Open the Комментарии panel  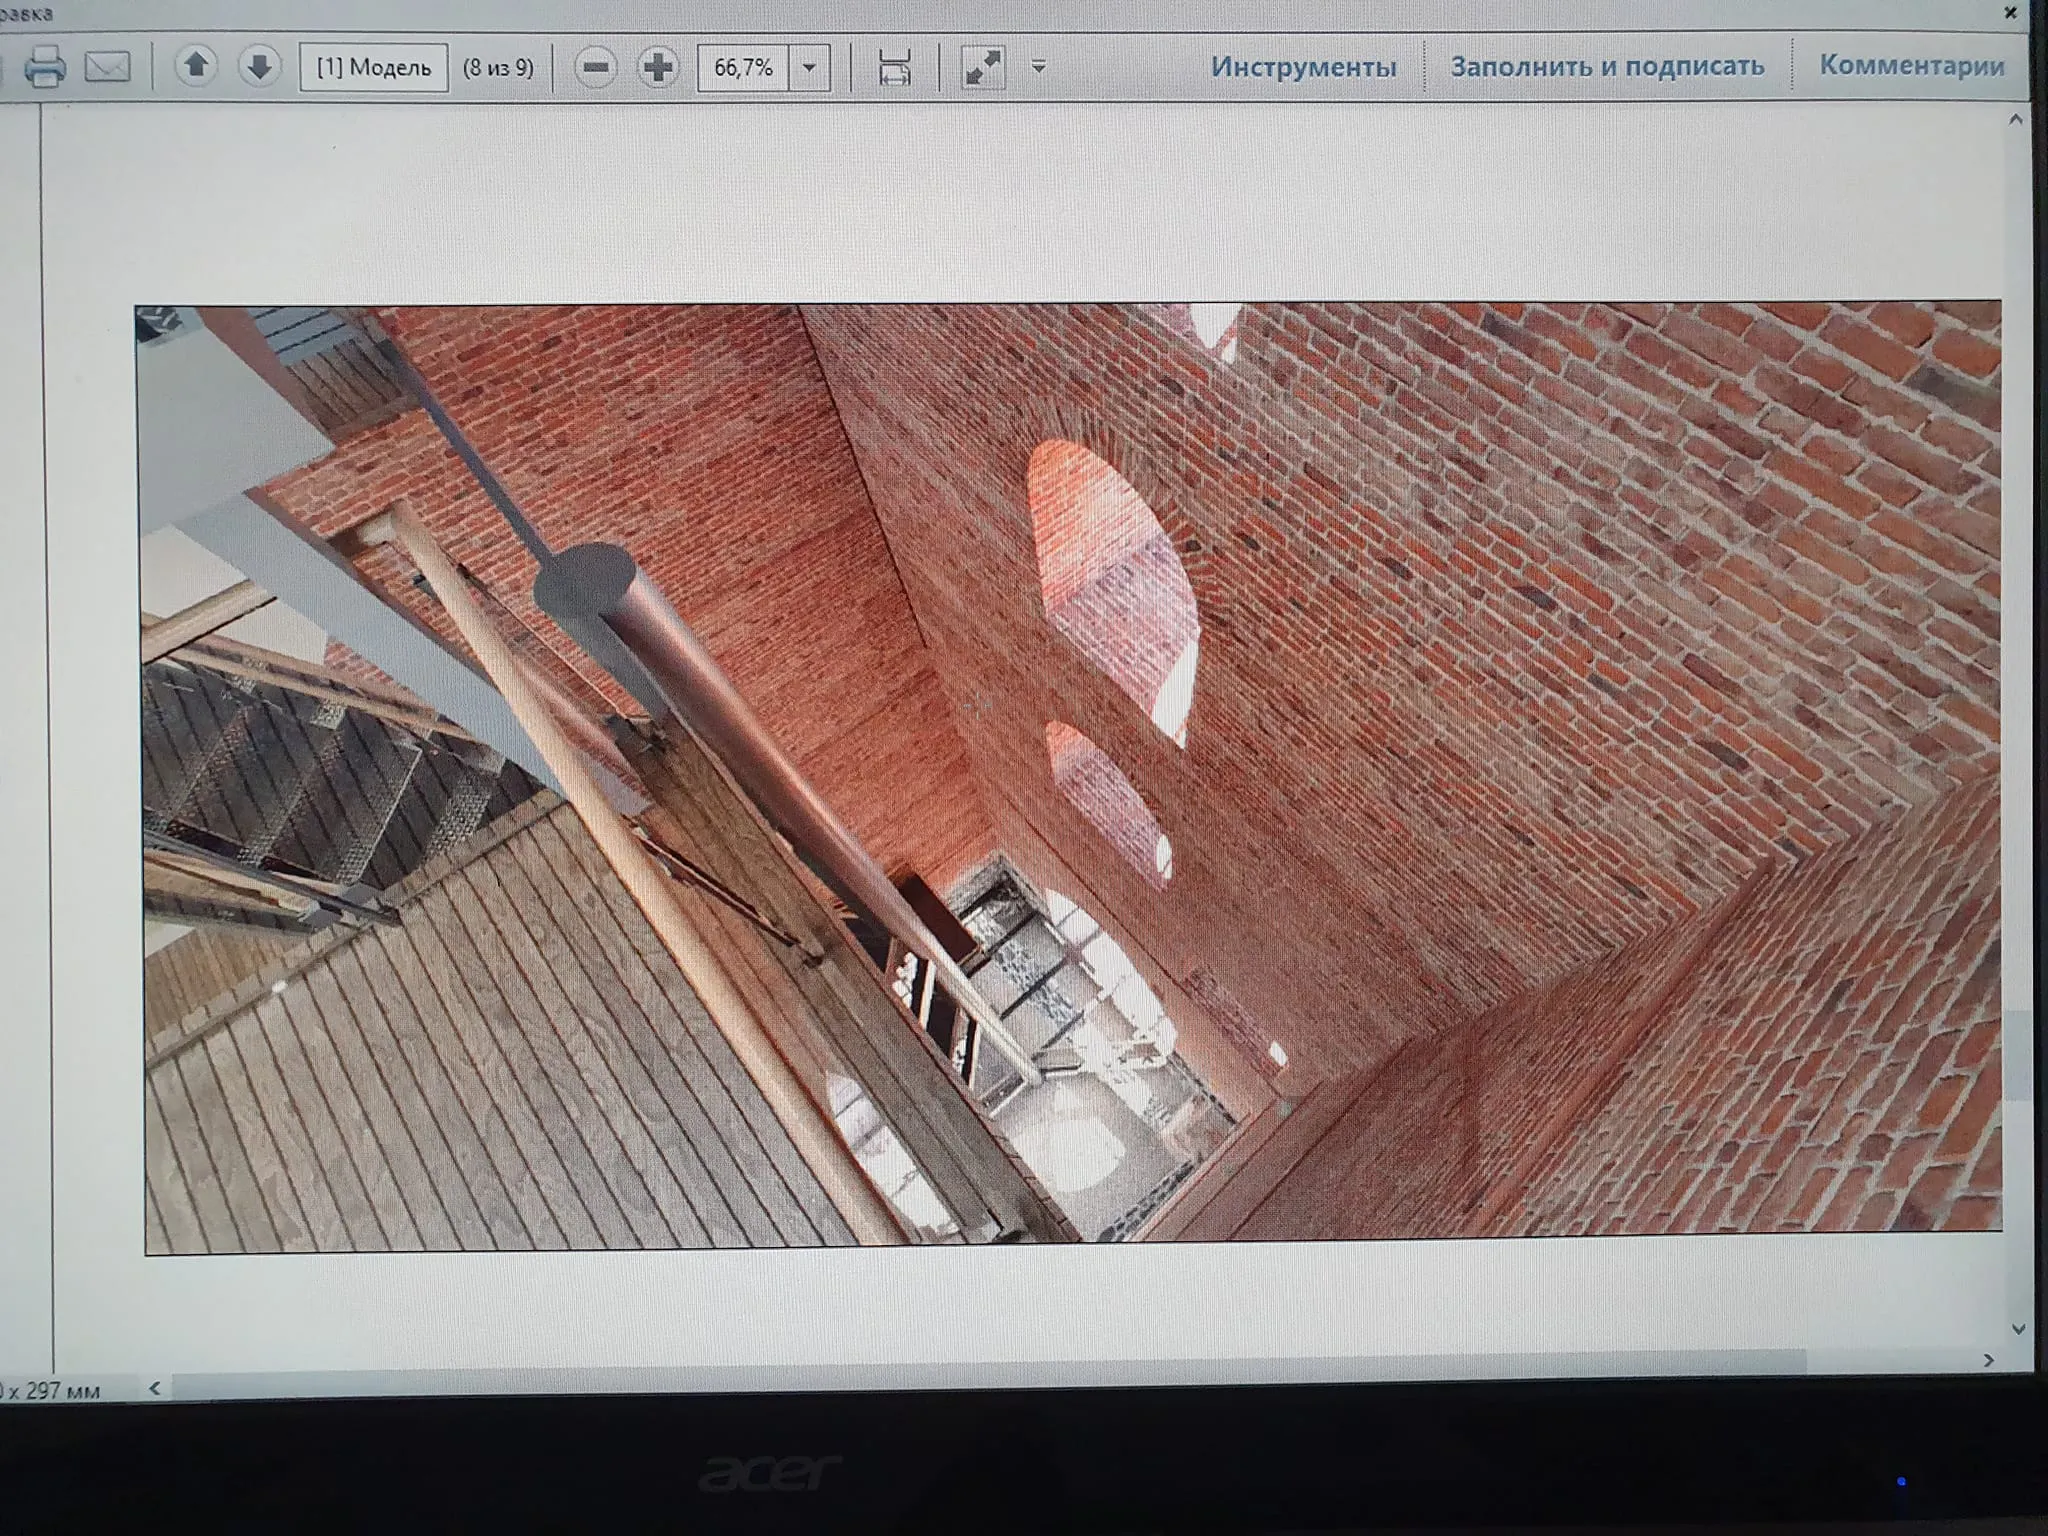coord(1911,65)
